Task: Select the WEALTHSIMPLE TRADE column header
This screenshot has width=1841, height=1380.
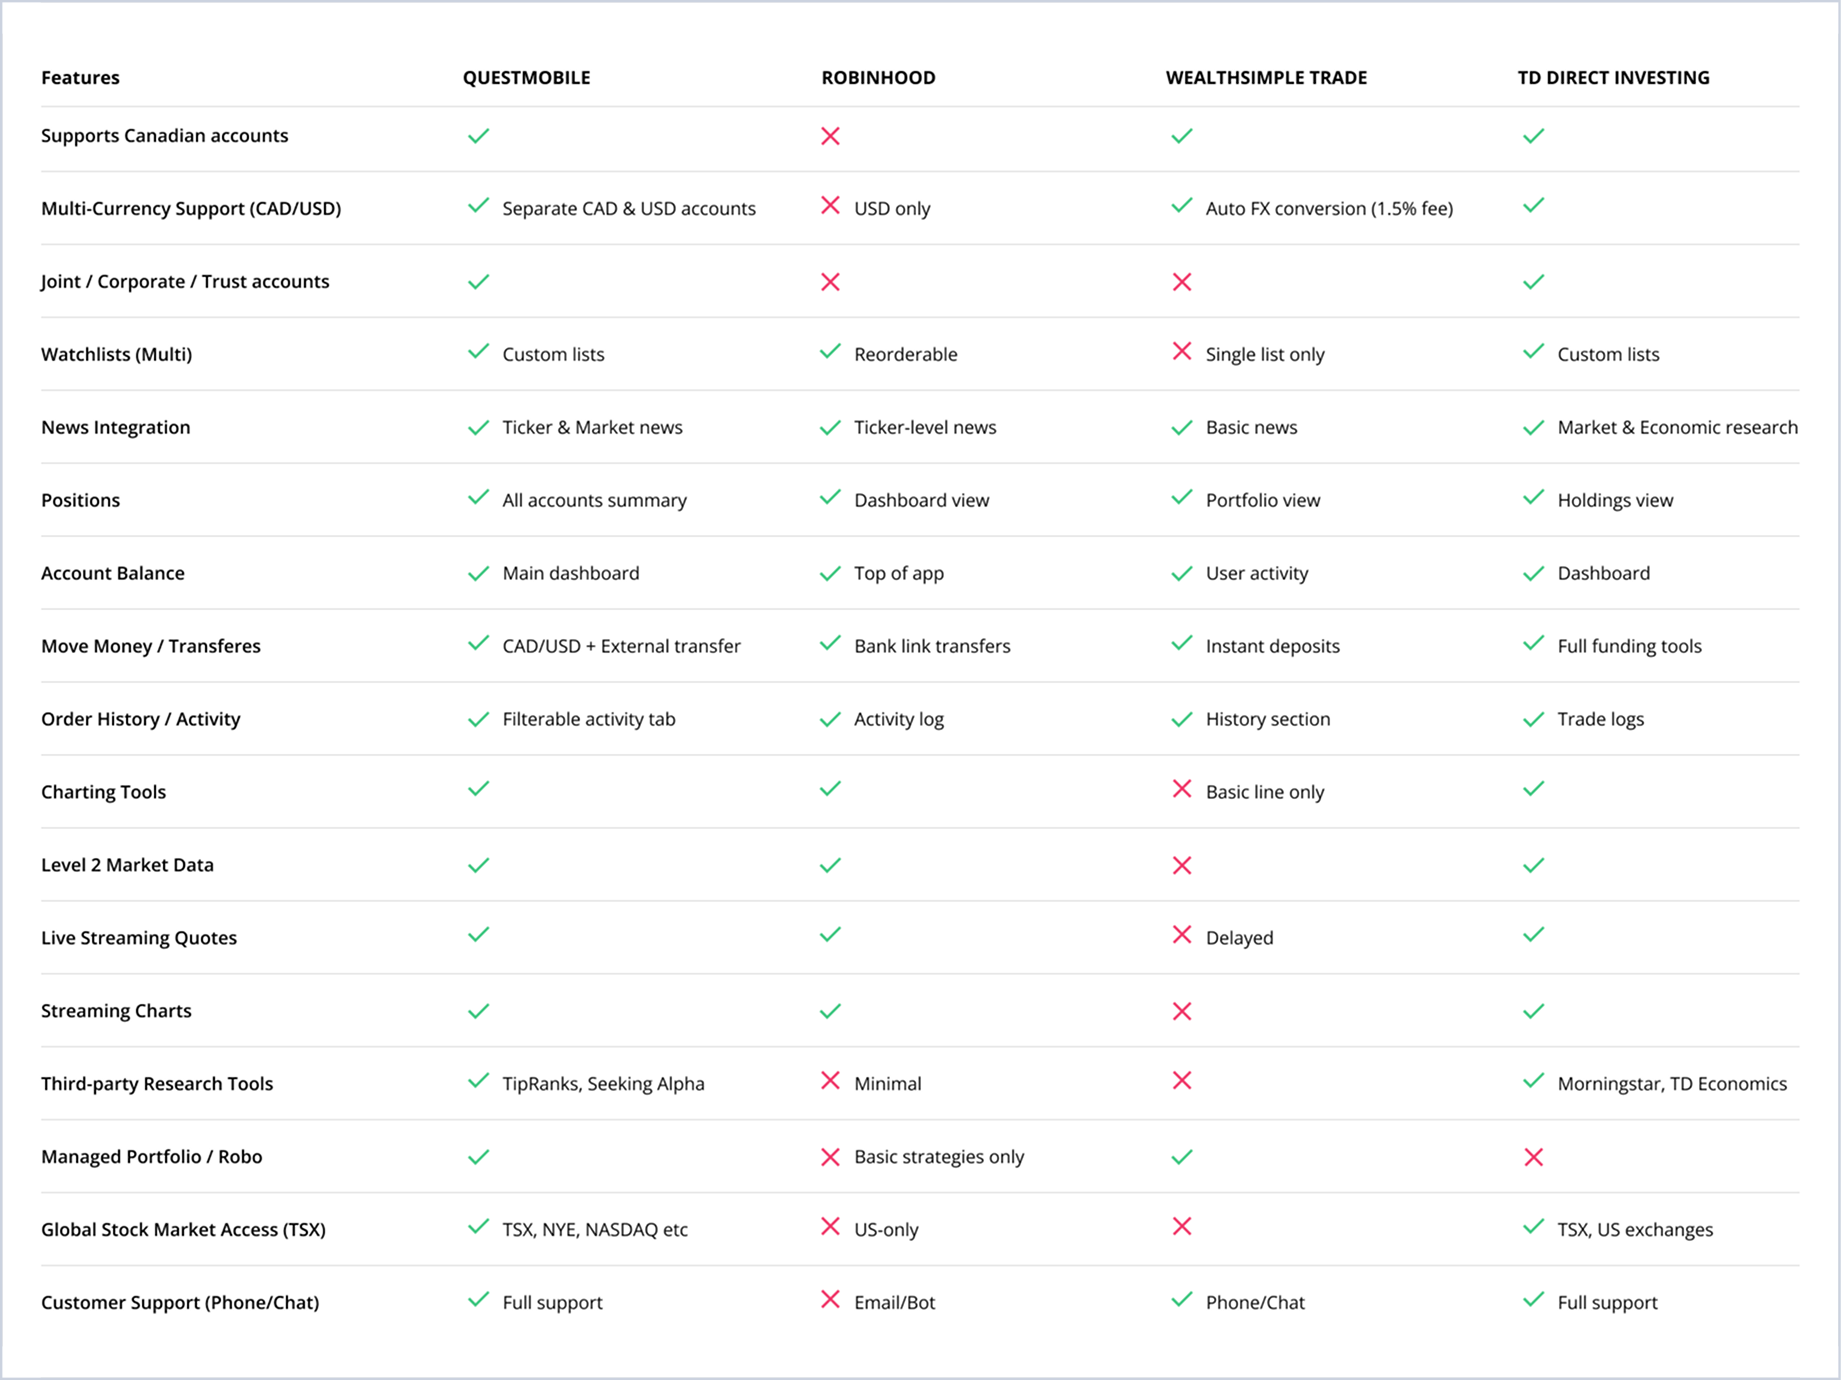Action: pos(1266,78)
